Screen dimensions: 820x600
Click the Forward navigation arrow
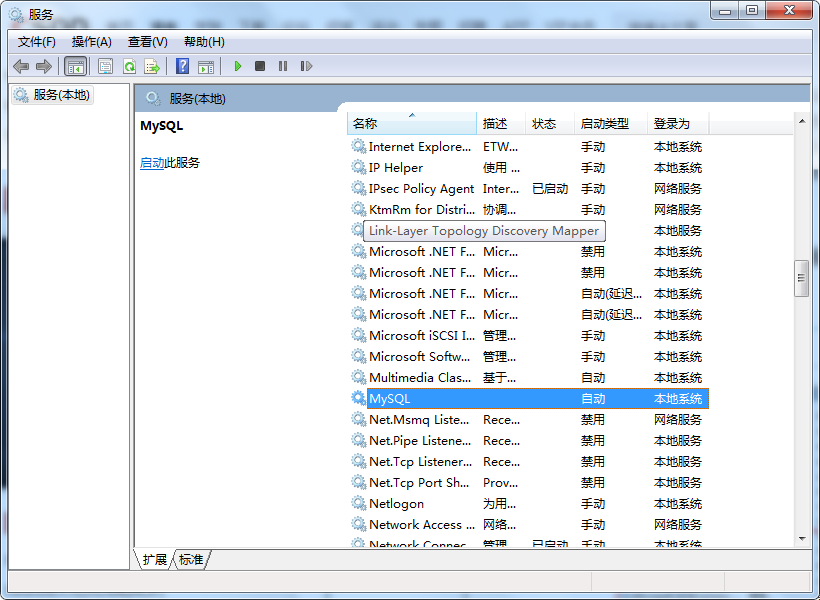pos(44,66)
